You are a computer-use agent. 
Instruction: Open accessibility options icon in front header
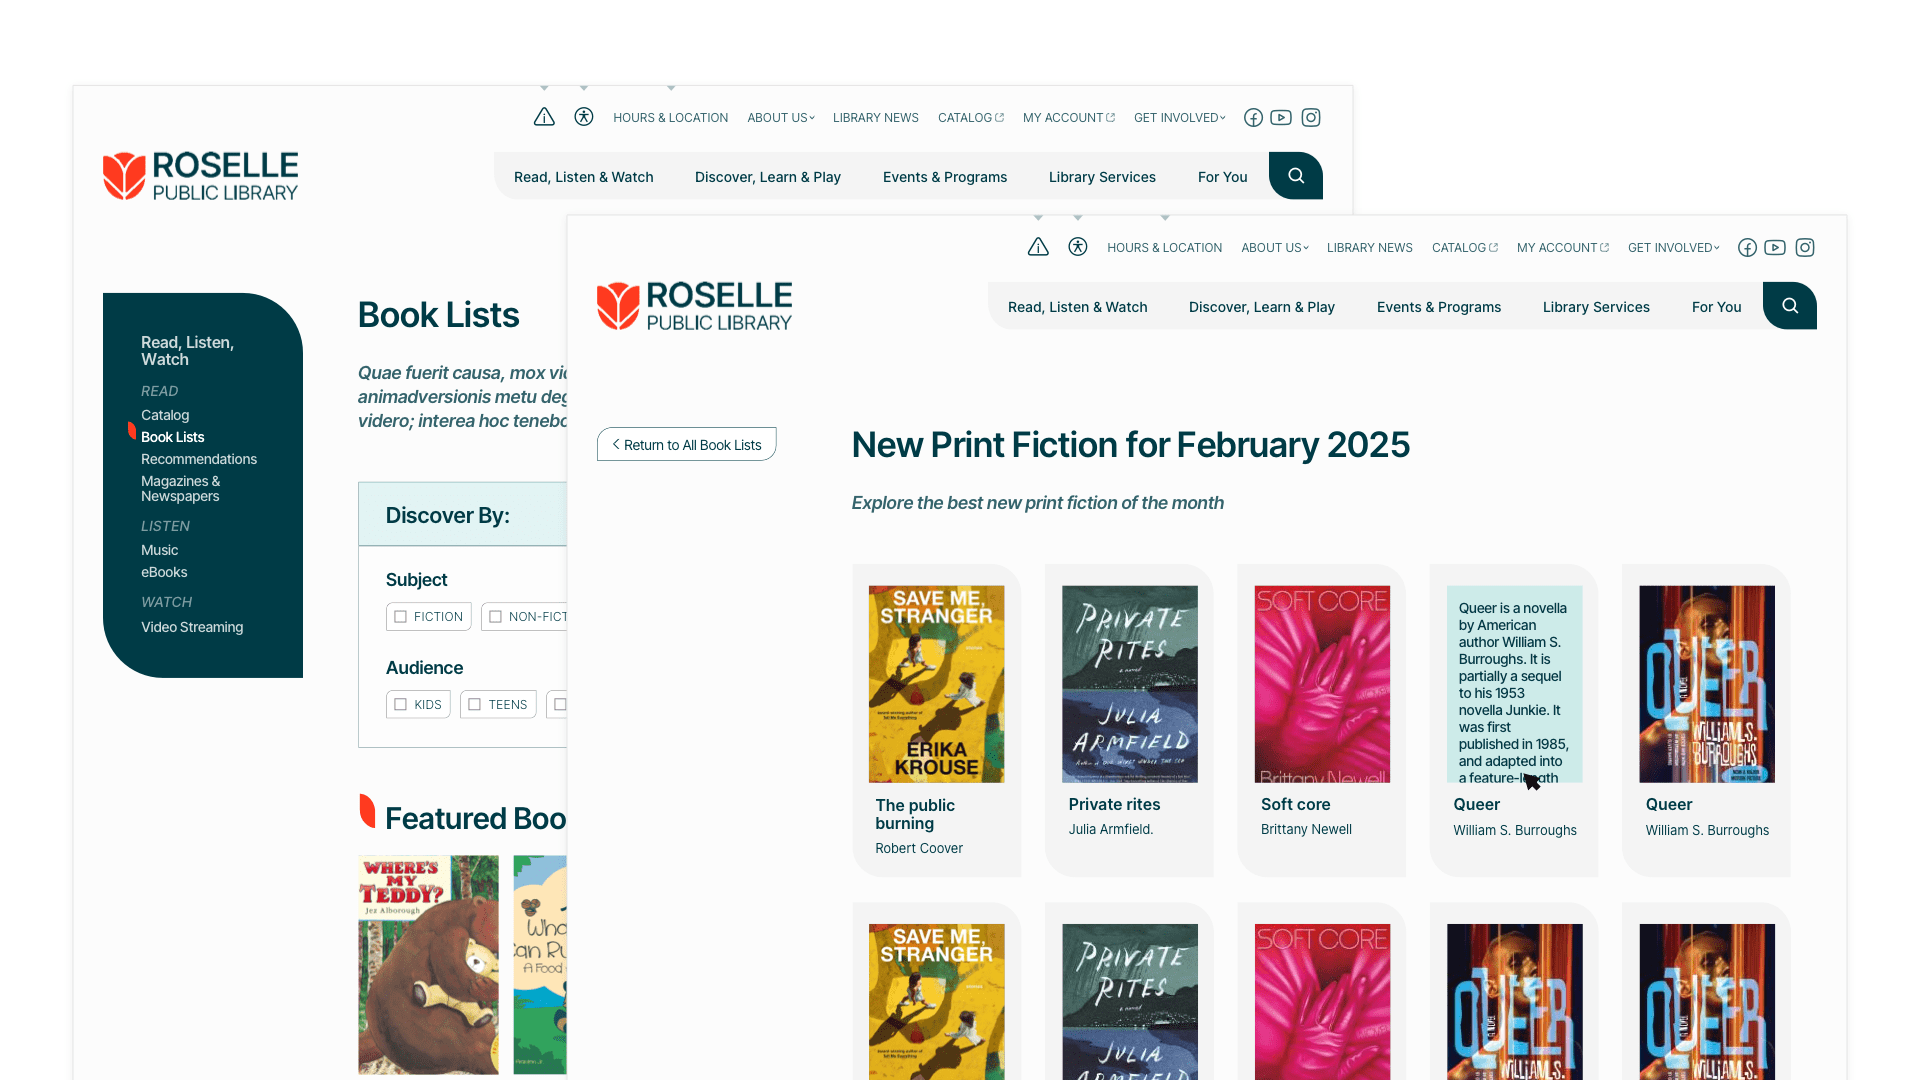pyautogui.click(x=1077, y=247)
